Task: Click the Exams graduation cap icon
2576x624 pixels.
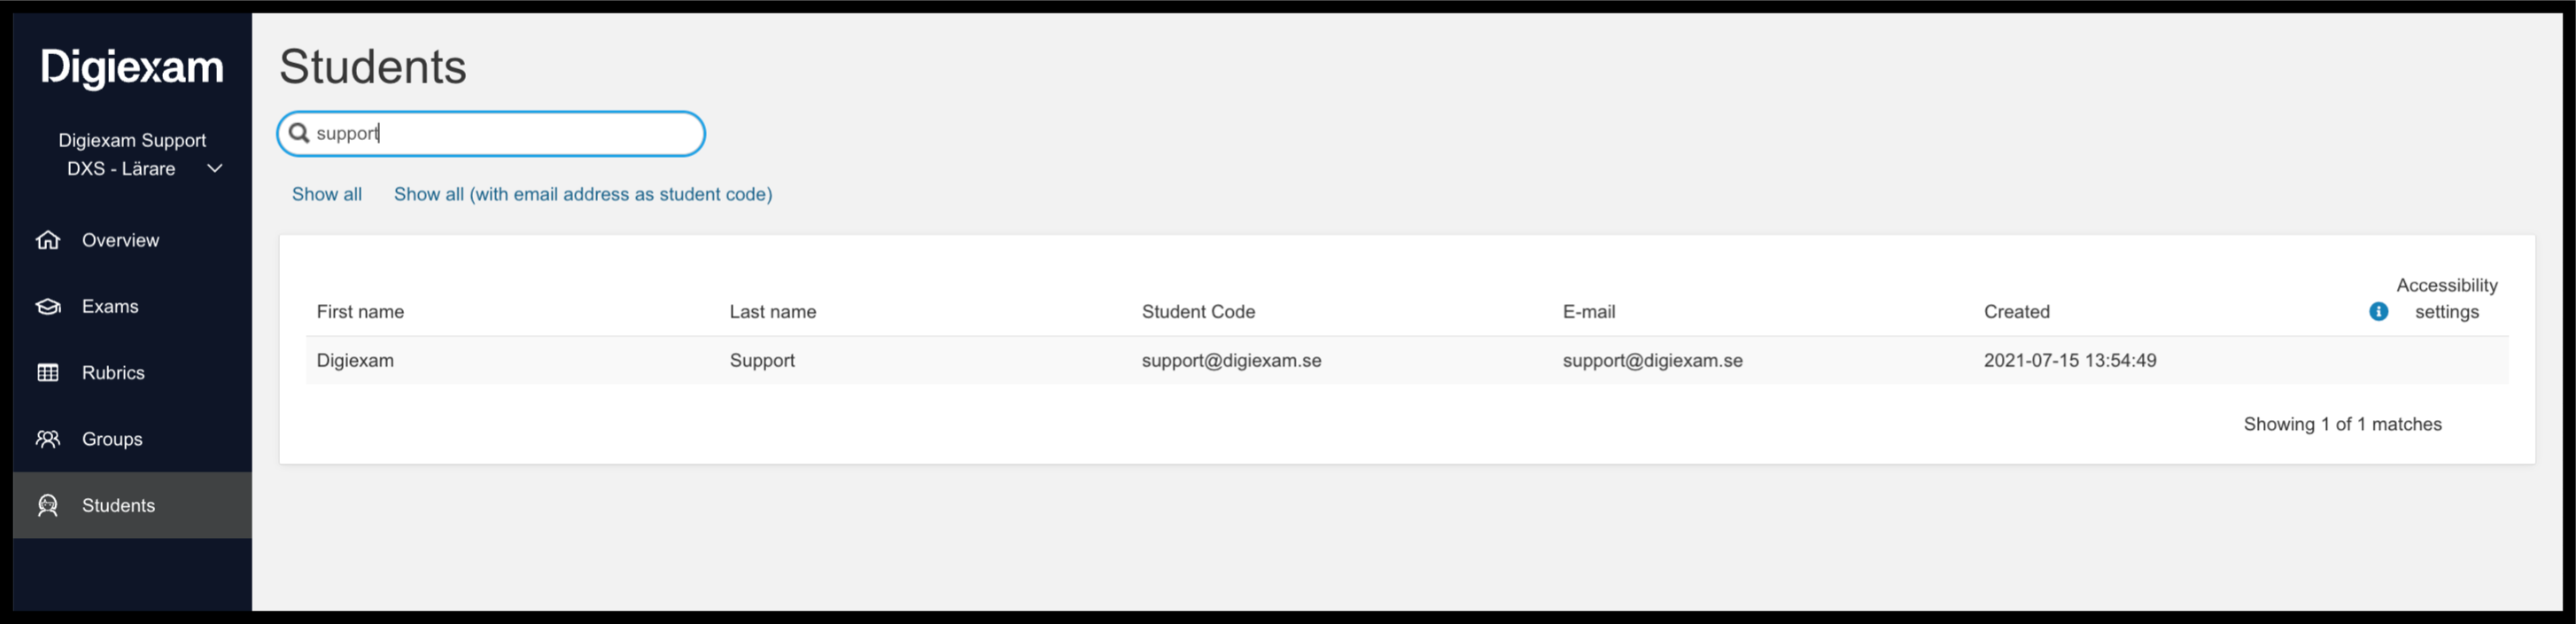Action: 48,306
